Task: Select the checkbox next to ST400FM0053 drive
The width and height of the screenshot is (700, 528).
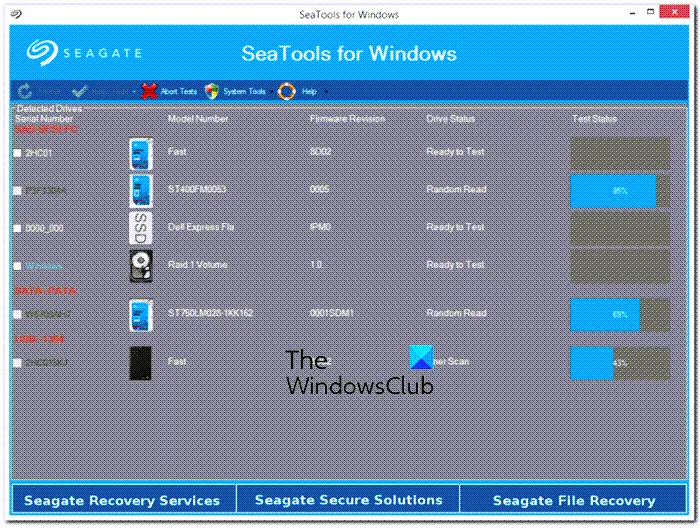Action: (17, 191)
